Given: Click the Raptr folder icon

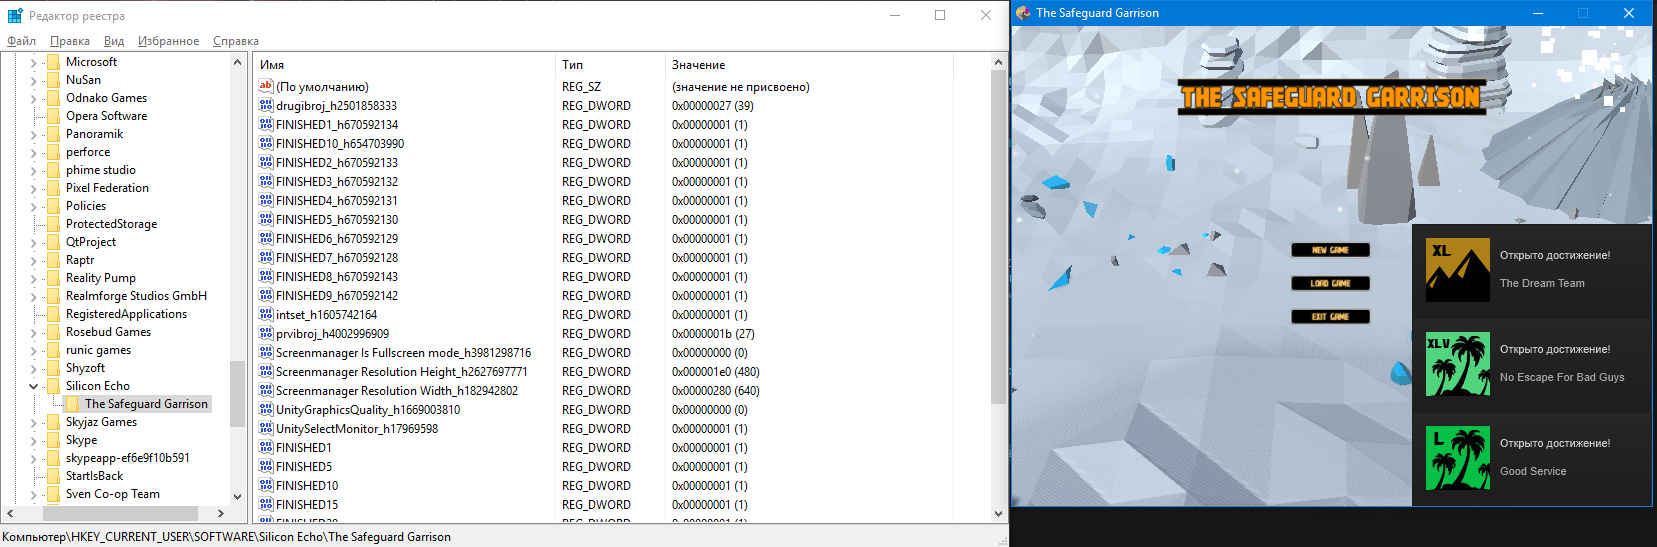Looking at the screenshot, I should (x=53, y=260).
